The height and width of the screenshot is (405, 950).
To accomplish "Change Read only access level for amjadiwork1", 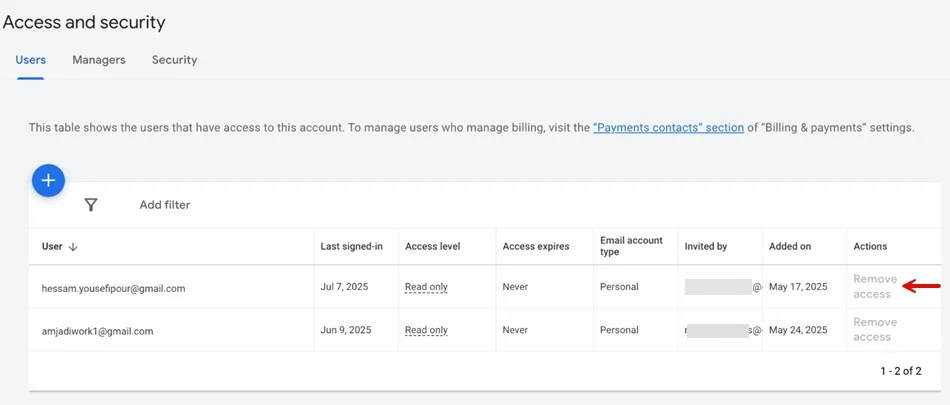I will [x=427, y=330].
